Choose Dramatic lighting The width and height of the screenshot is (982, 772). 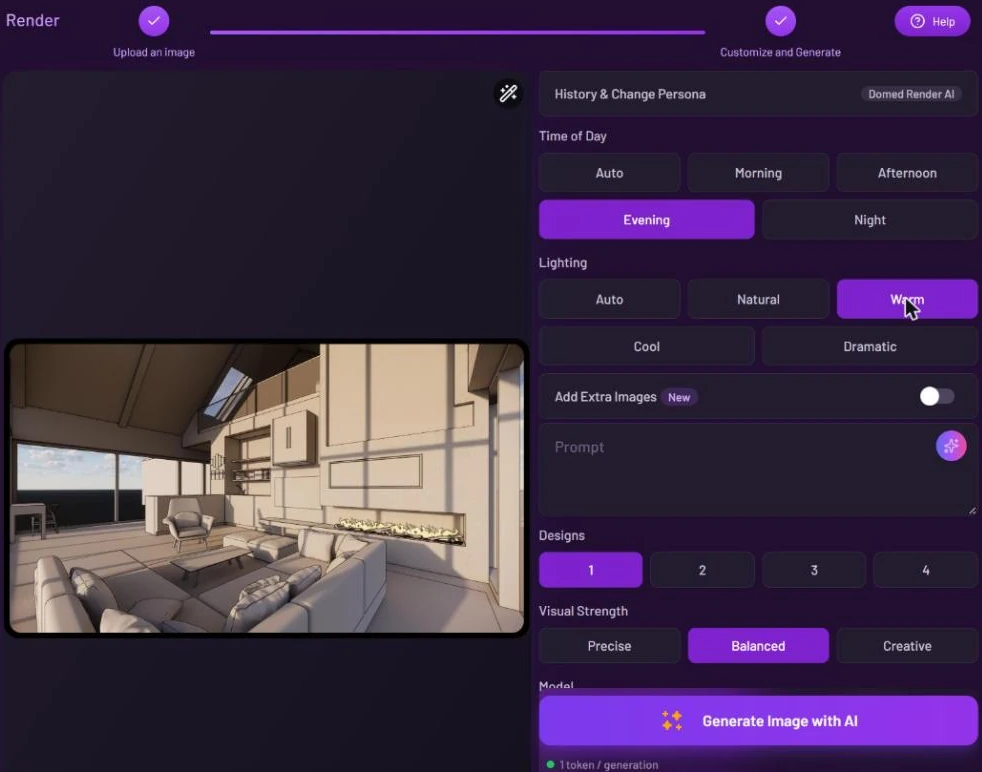[869, 346]
